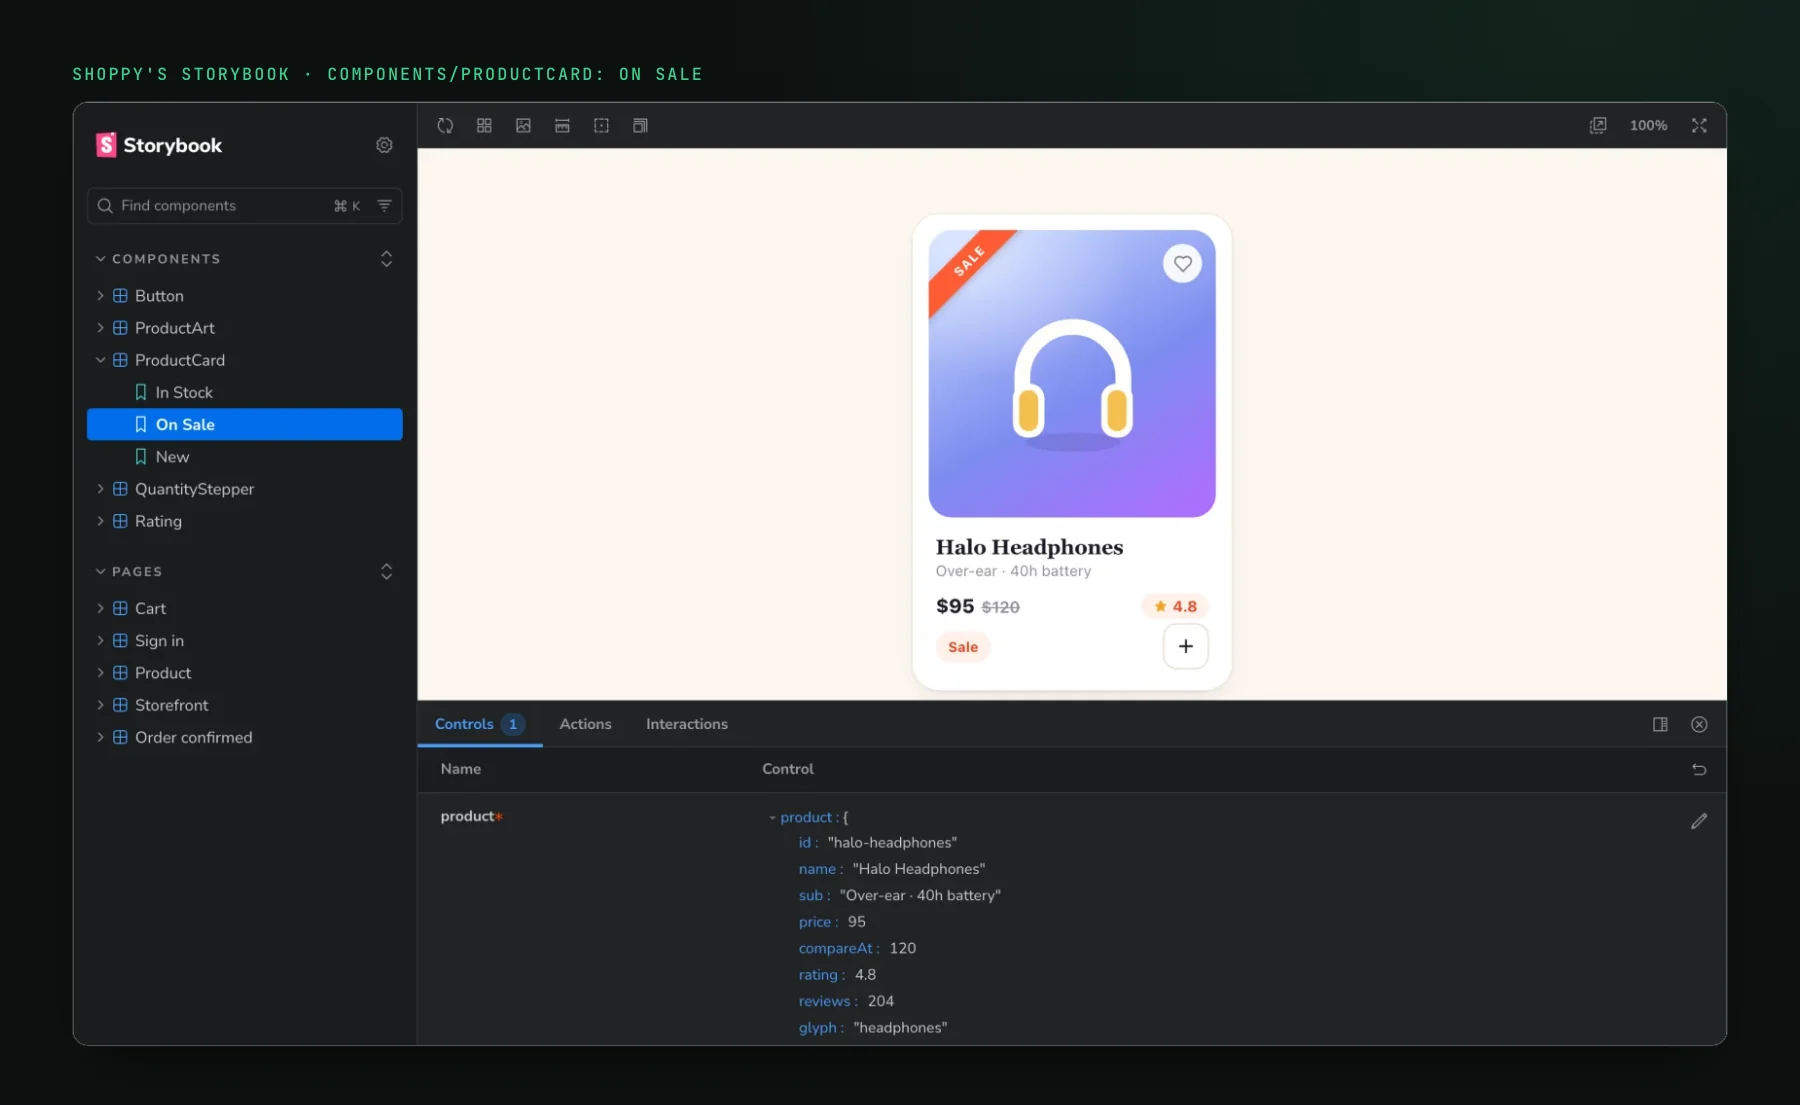
Task: Add Halo Headphones with the plus button
Action: (1186, 646)
